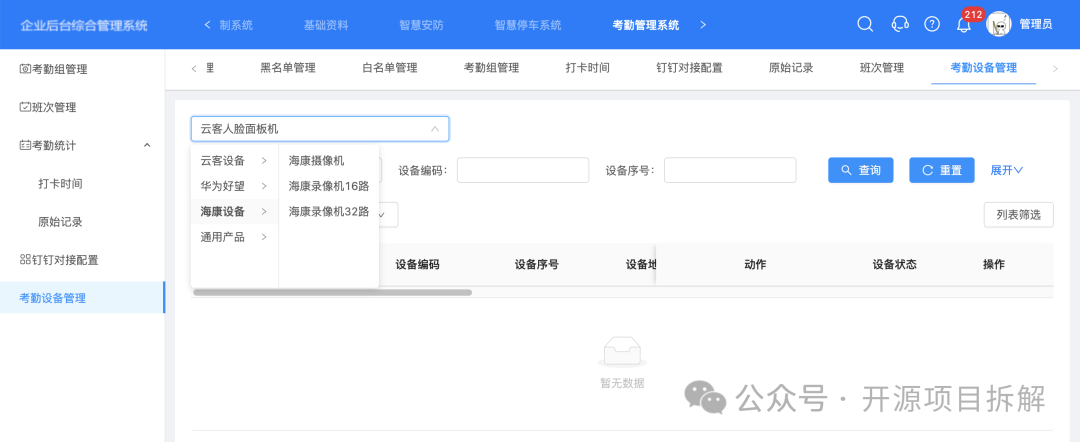Click the 设备编码 column header
The height and width of the screenshot is (442, 1080).
pyautogui.click(x=417, y=264)
